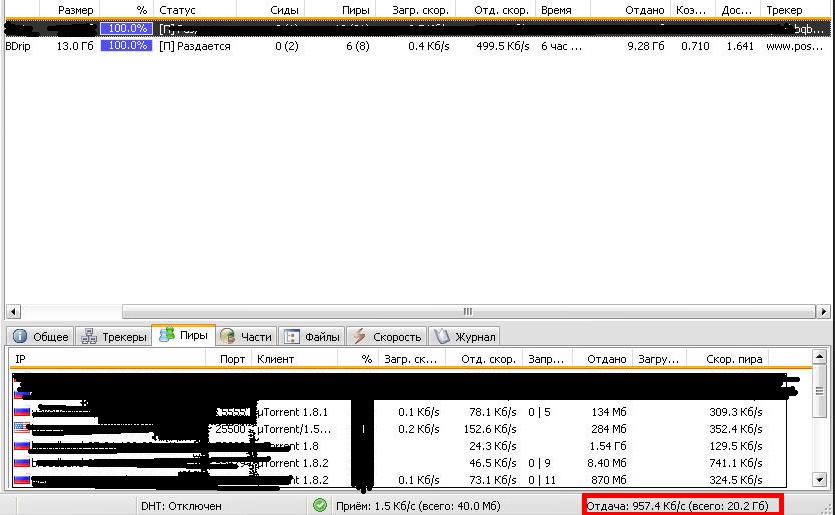Click the network icon on Трекеры tab
This screenshot has height=515, width=835.
88,337
